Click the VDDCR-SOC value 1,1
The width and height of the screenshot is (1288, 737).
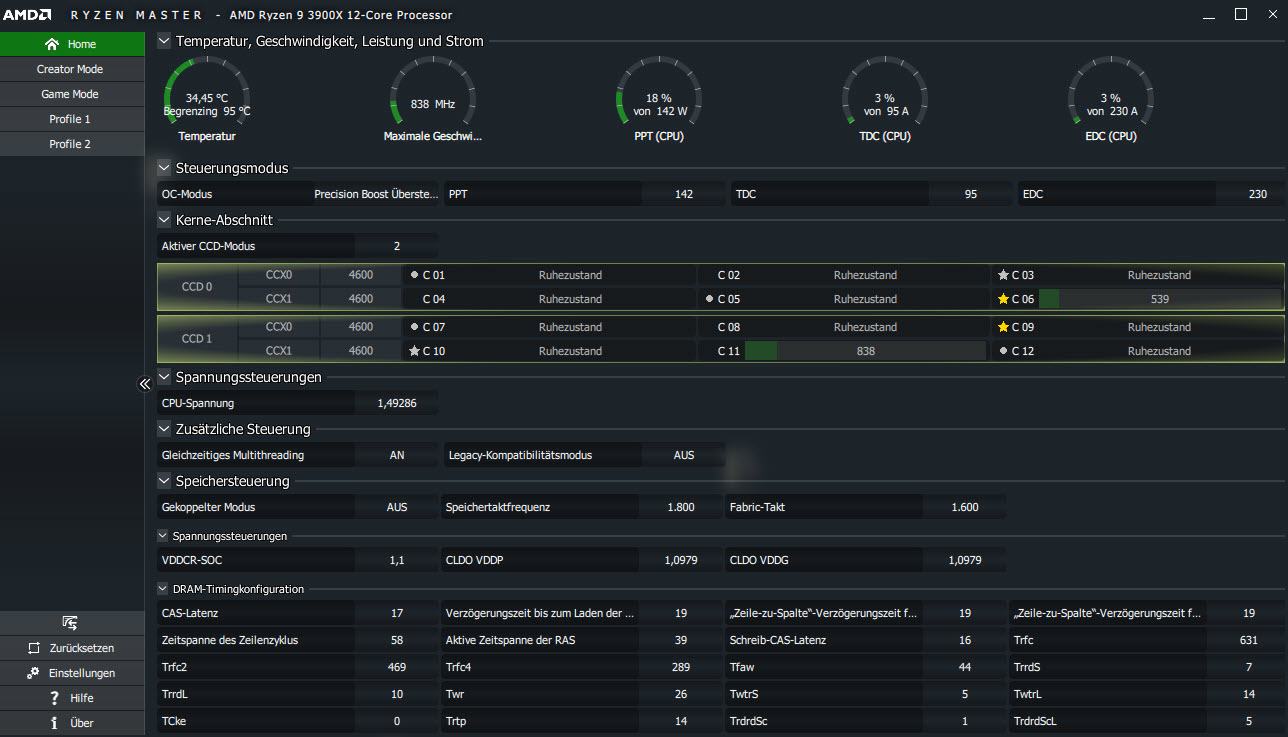click(397, 560)
